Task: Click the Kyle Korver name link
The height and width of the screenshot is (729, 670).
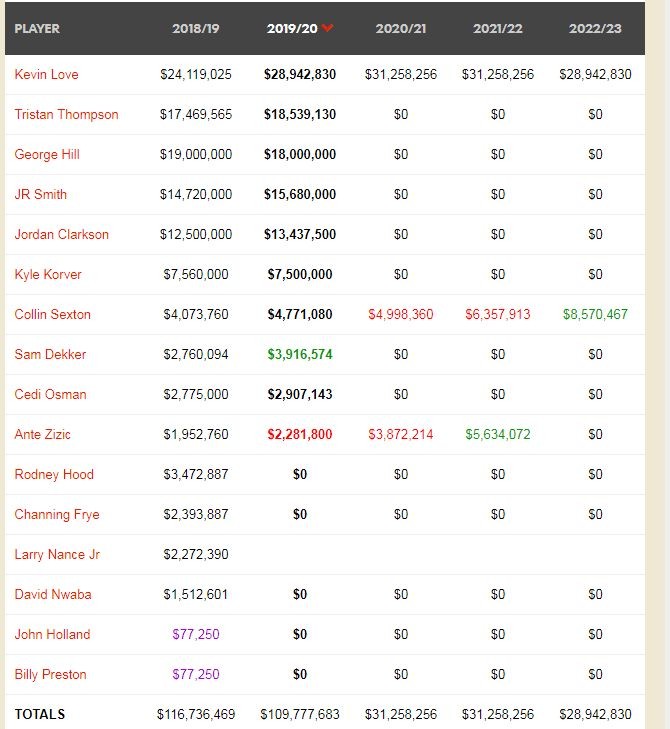Action: [48, 274]
